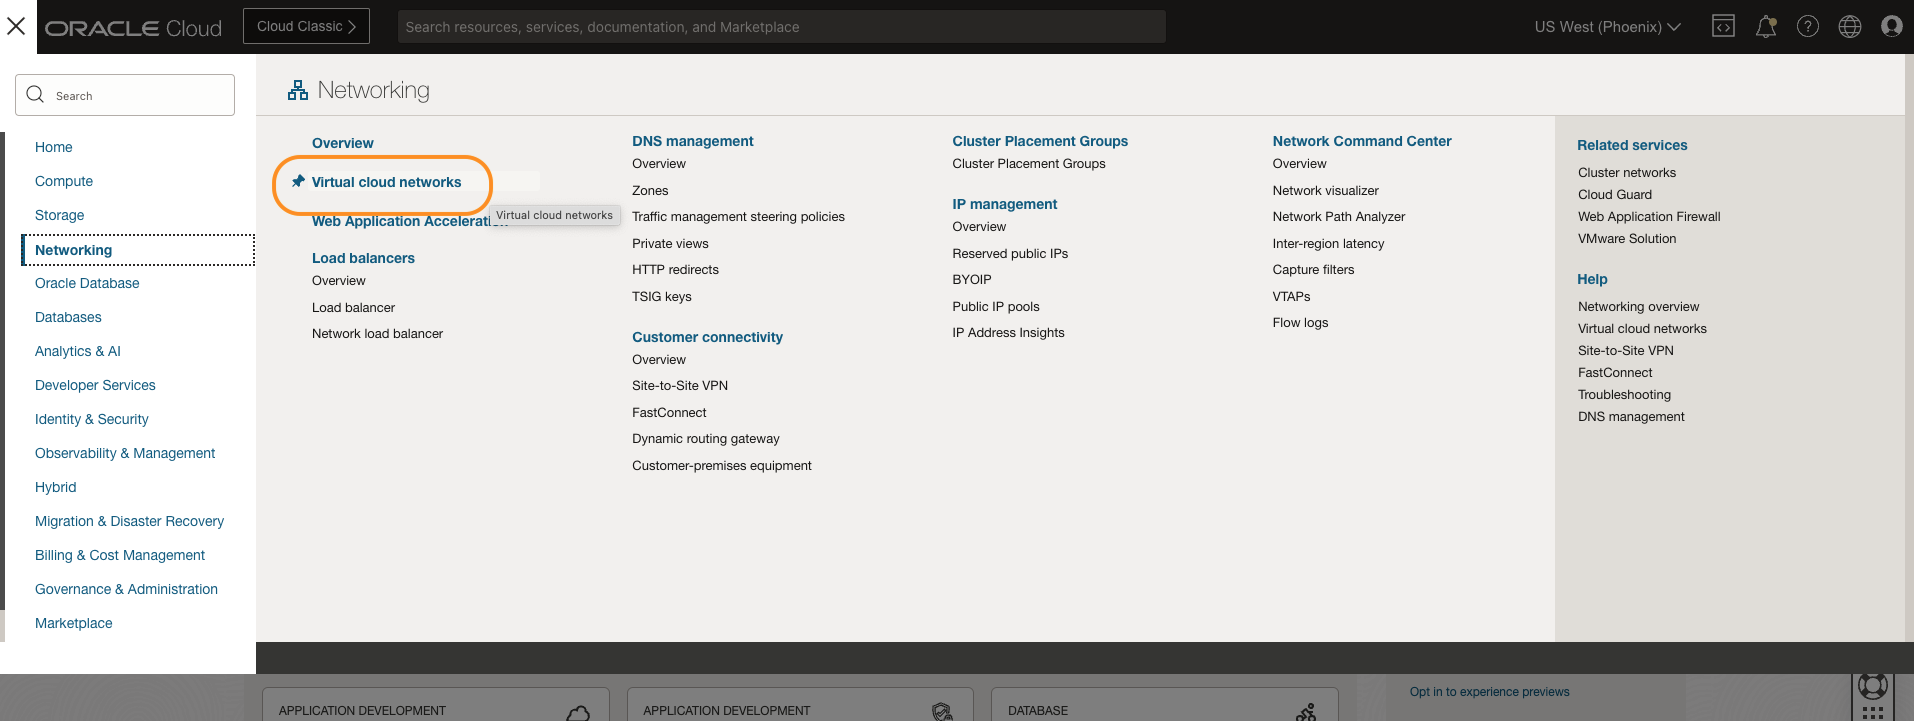Click Opt in to experience previews
This screenshot has height=721, width=1914.
coord(1489,691)
